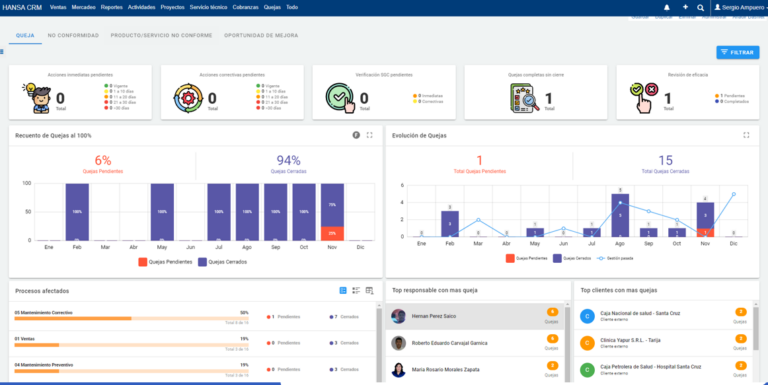Toggle Quejas Pendientes legend in Recuento chart
This screenshot has height=385, width=768.
165,262
